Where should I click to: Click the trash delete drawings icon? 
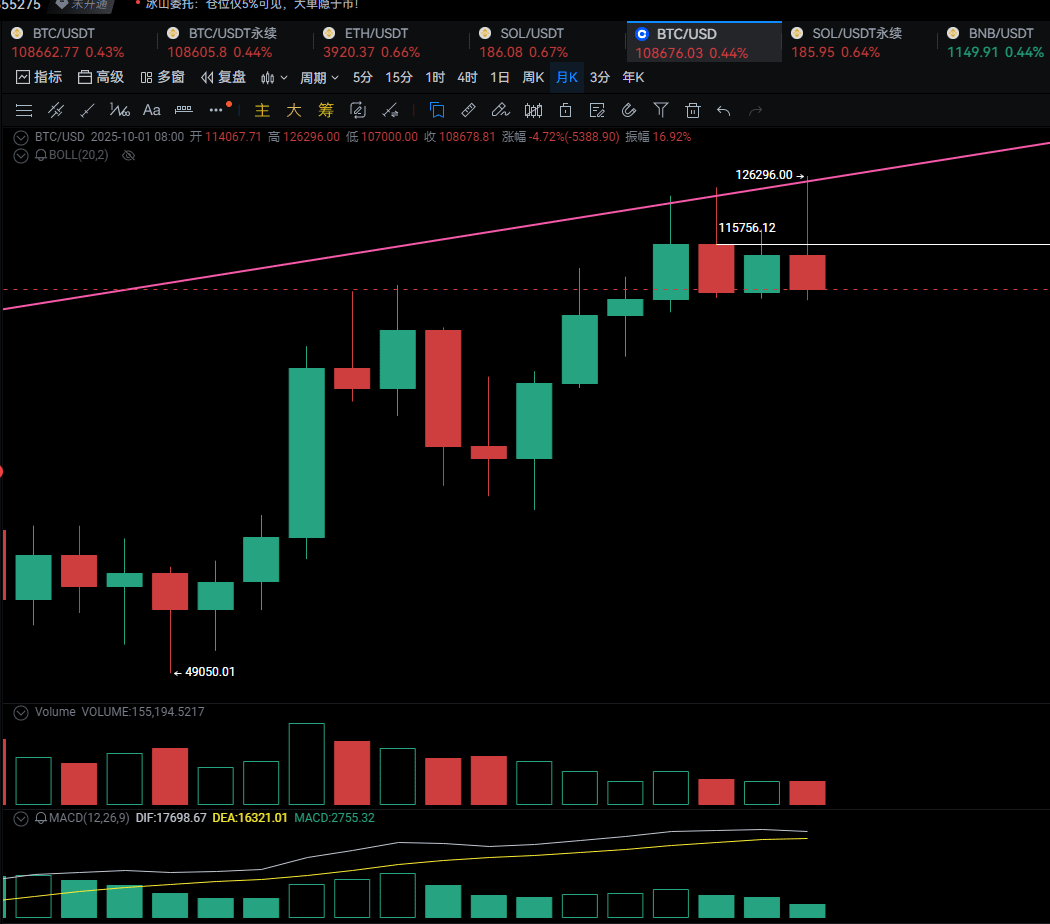tap(693, 110)
